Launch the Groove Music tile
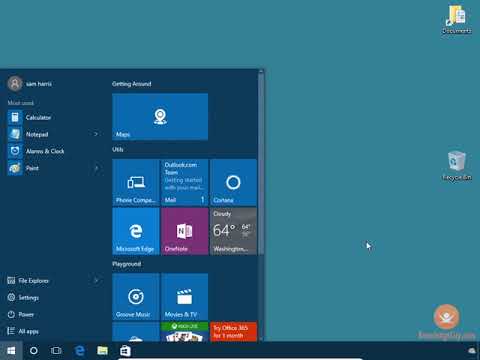 136,297
